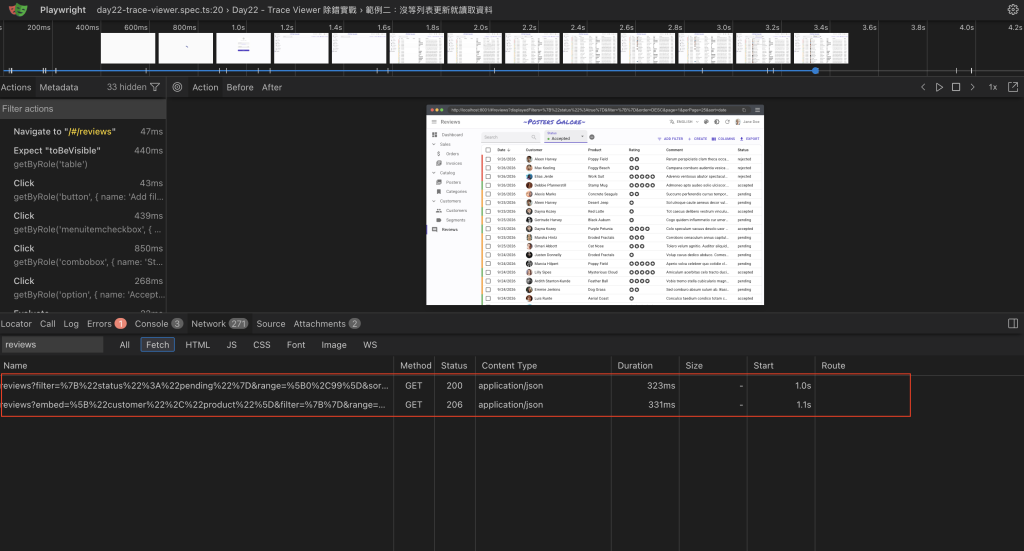Screen dimensions: 1024x551
Task: Sort by the Date column header
Action: (504, 150)
